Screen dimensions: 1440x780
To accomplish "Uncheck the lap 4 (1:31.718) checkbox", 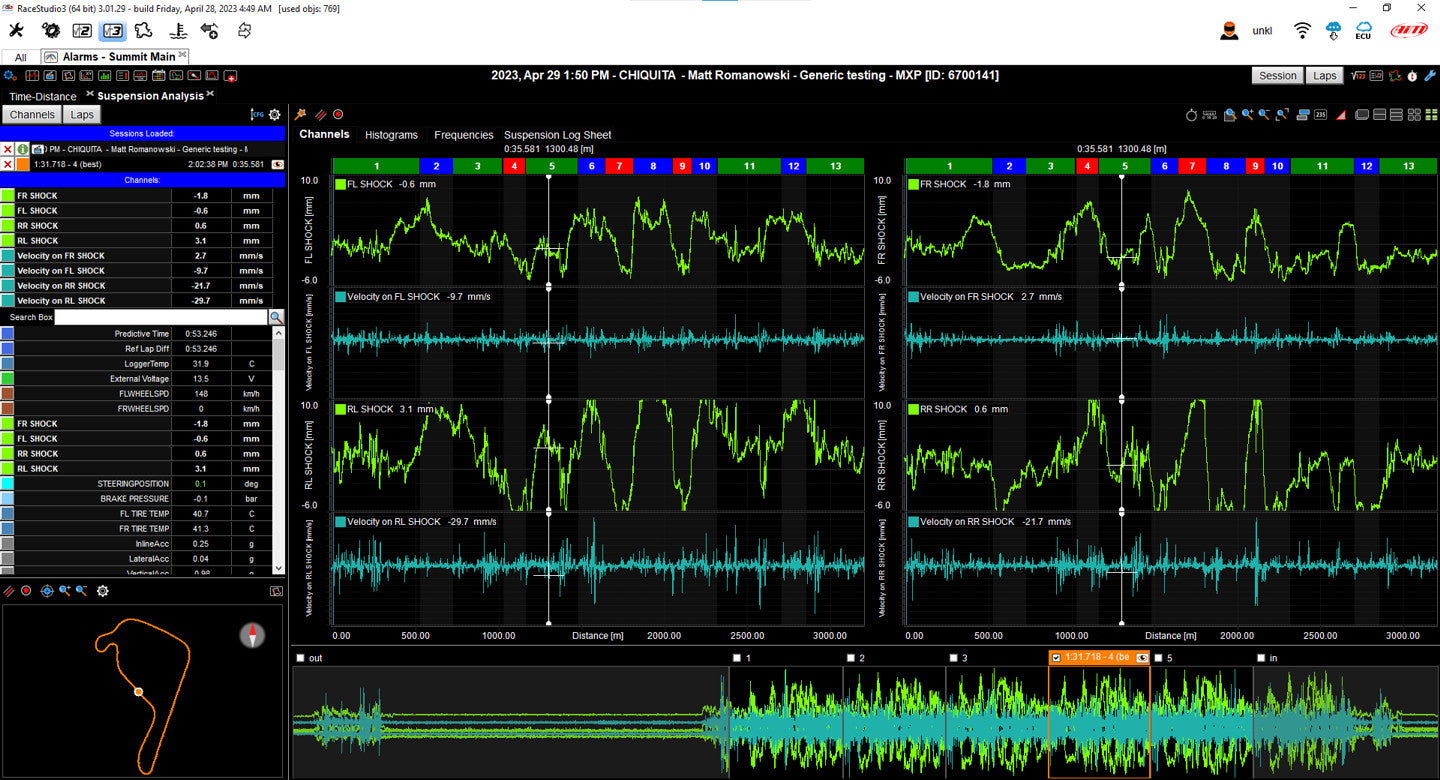I will (x=1057, y=658).
